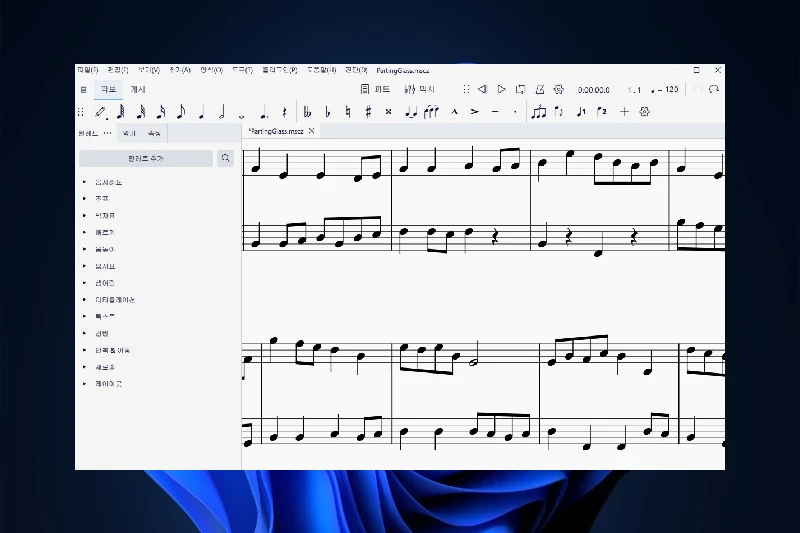The image size is (800, 533).
Task: Open the search palettes magnifier
Action: coord(226,158)
